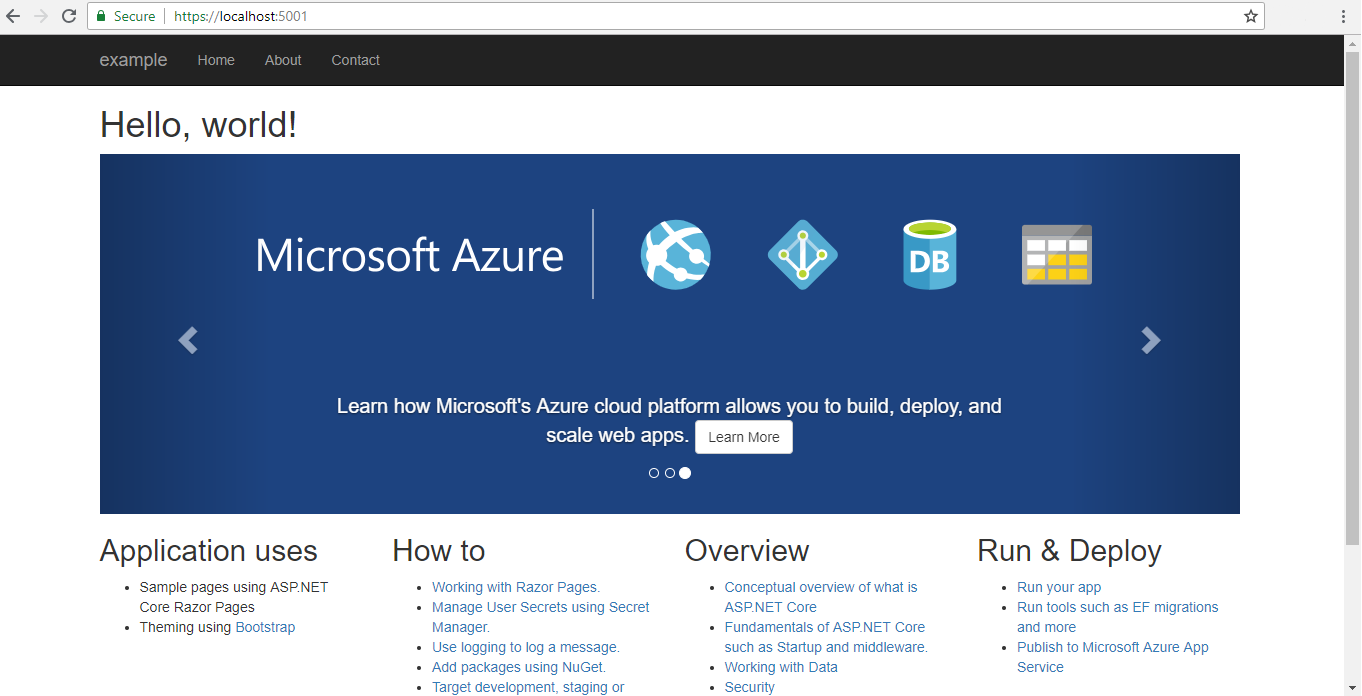The image size is (1362, 696).
Task: Select the second carousel indicator dot
Action: pos(670,472)
